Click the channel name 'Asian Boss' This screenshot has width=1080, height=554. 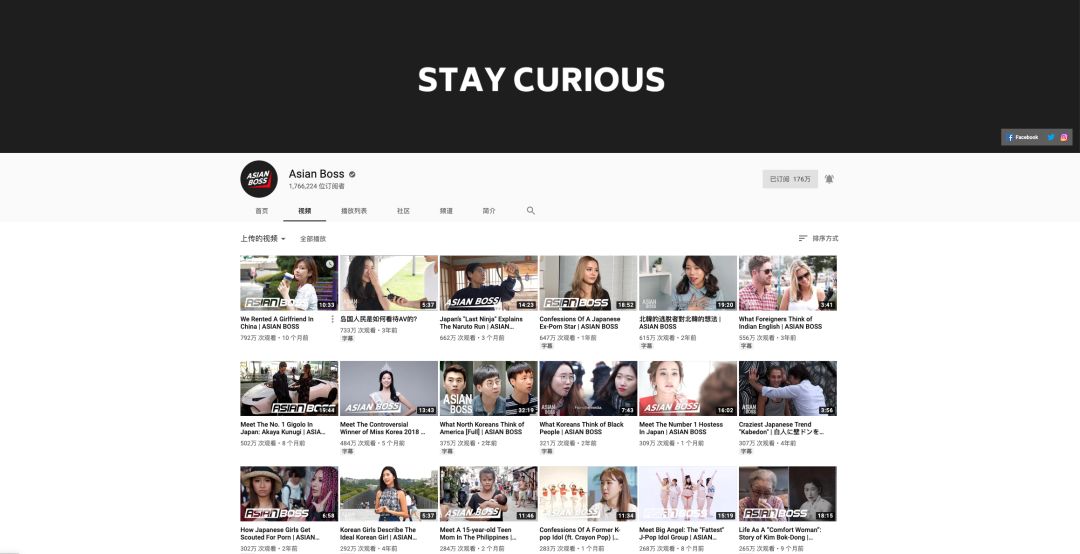316,174
